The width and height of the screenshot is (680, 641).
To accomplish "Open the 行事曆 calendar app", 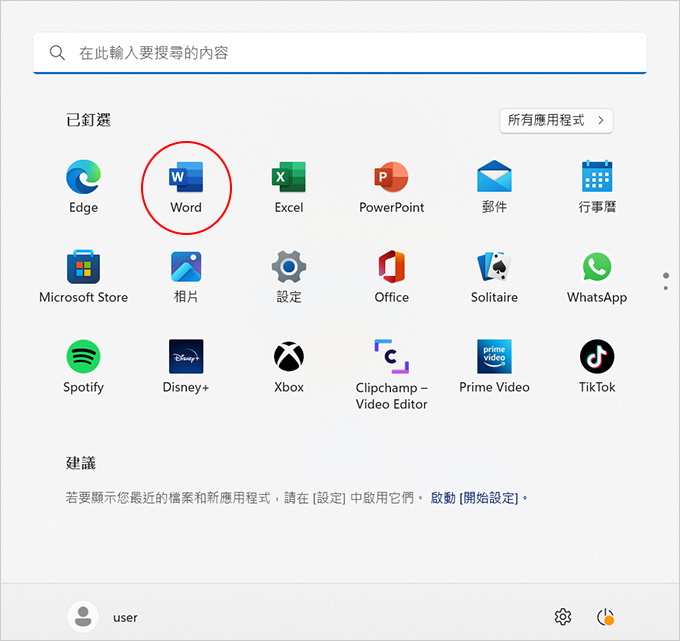I will (597, 186).
